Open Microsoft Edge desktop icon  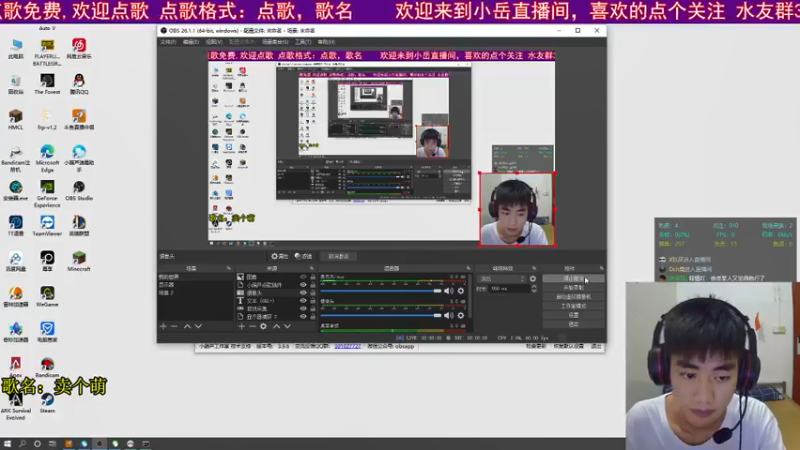coord(47,159)
